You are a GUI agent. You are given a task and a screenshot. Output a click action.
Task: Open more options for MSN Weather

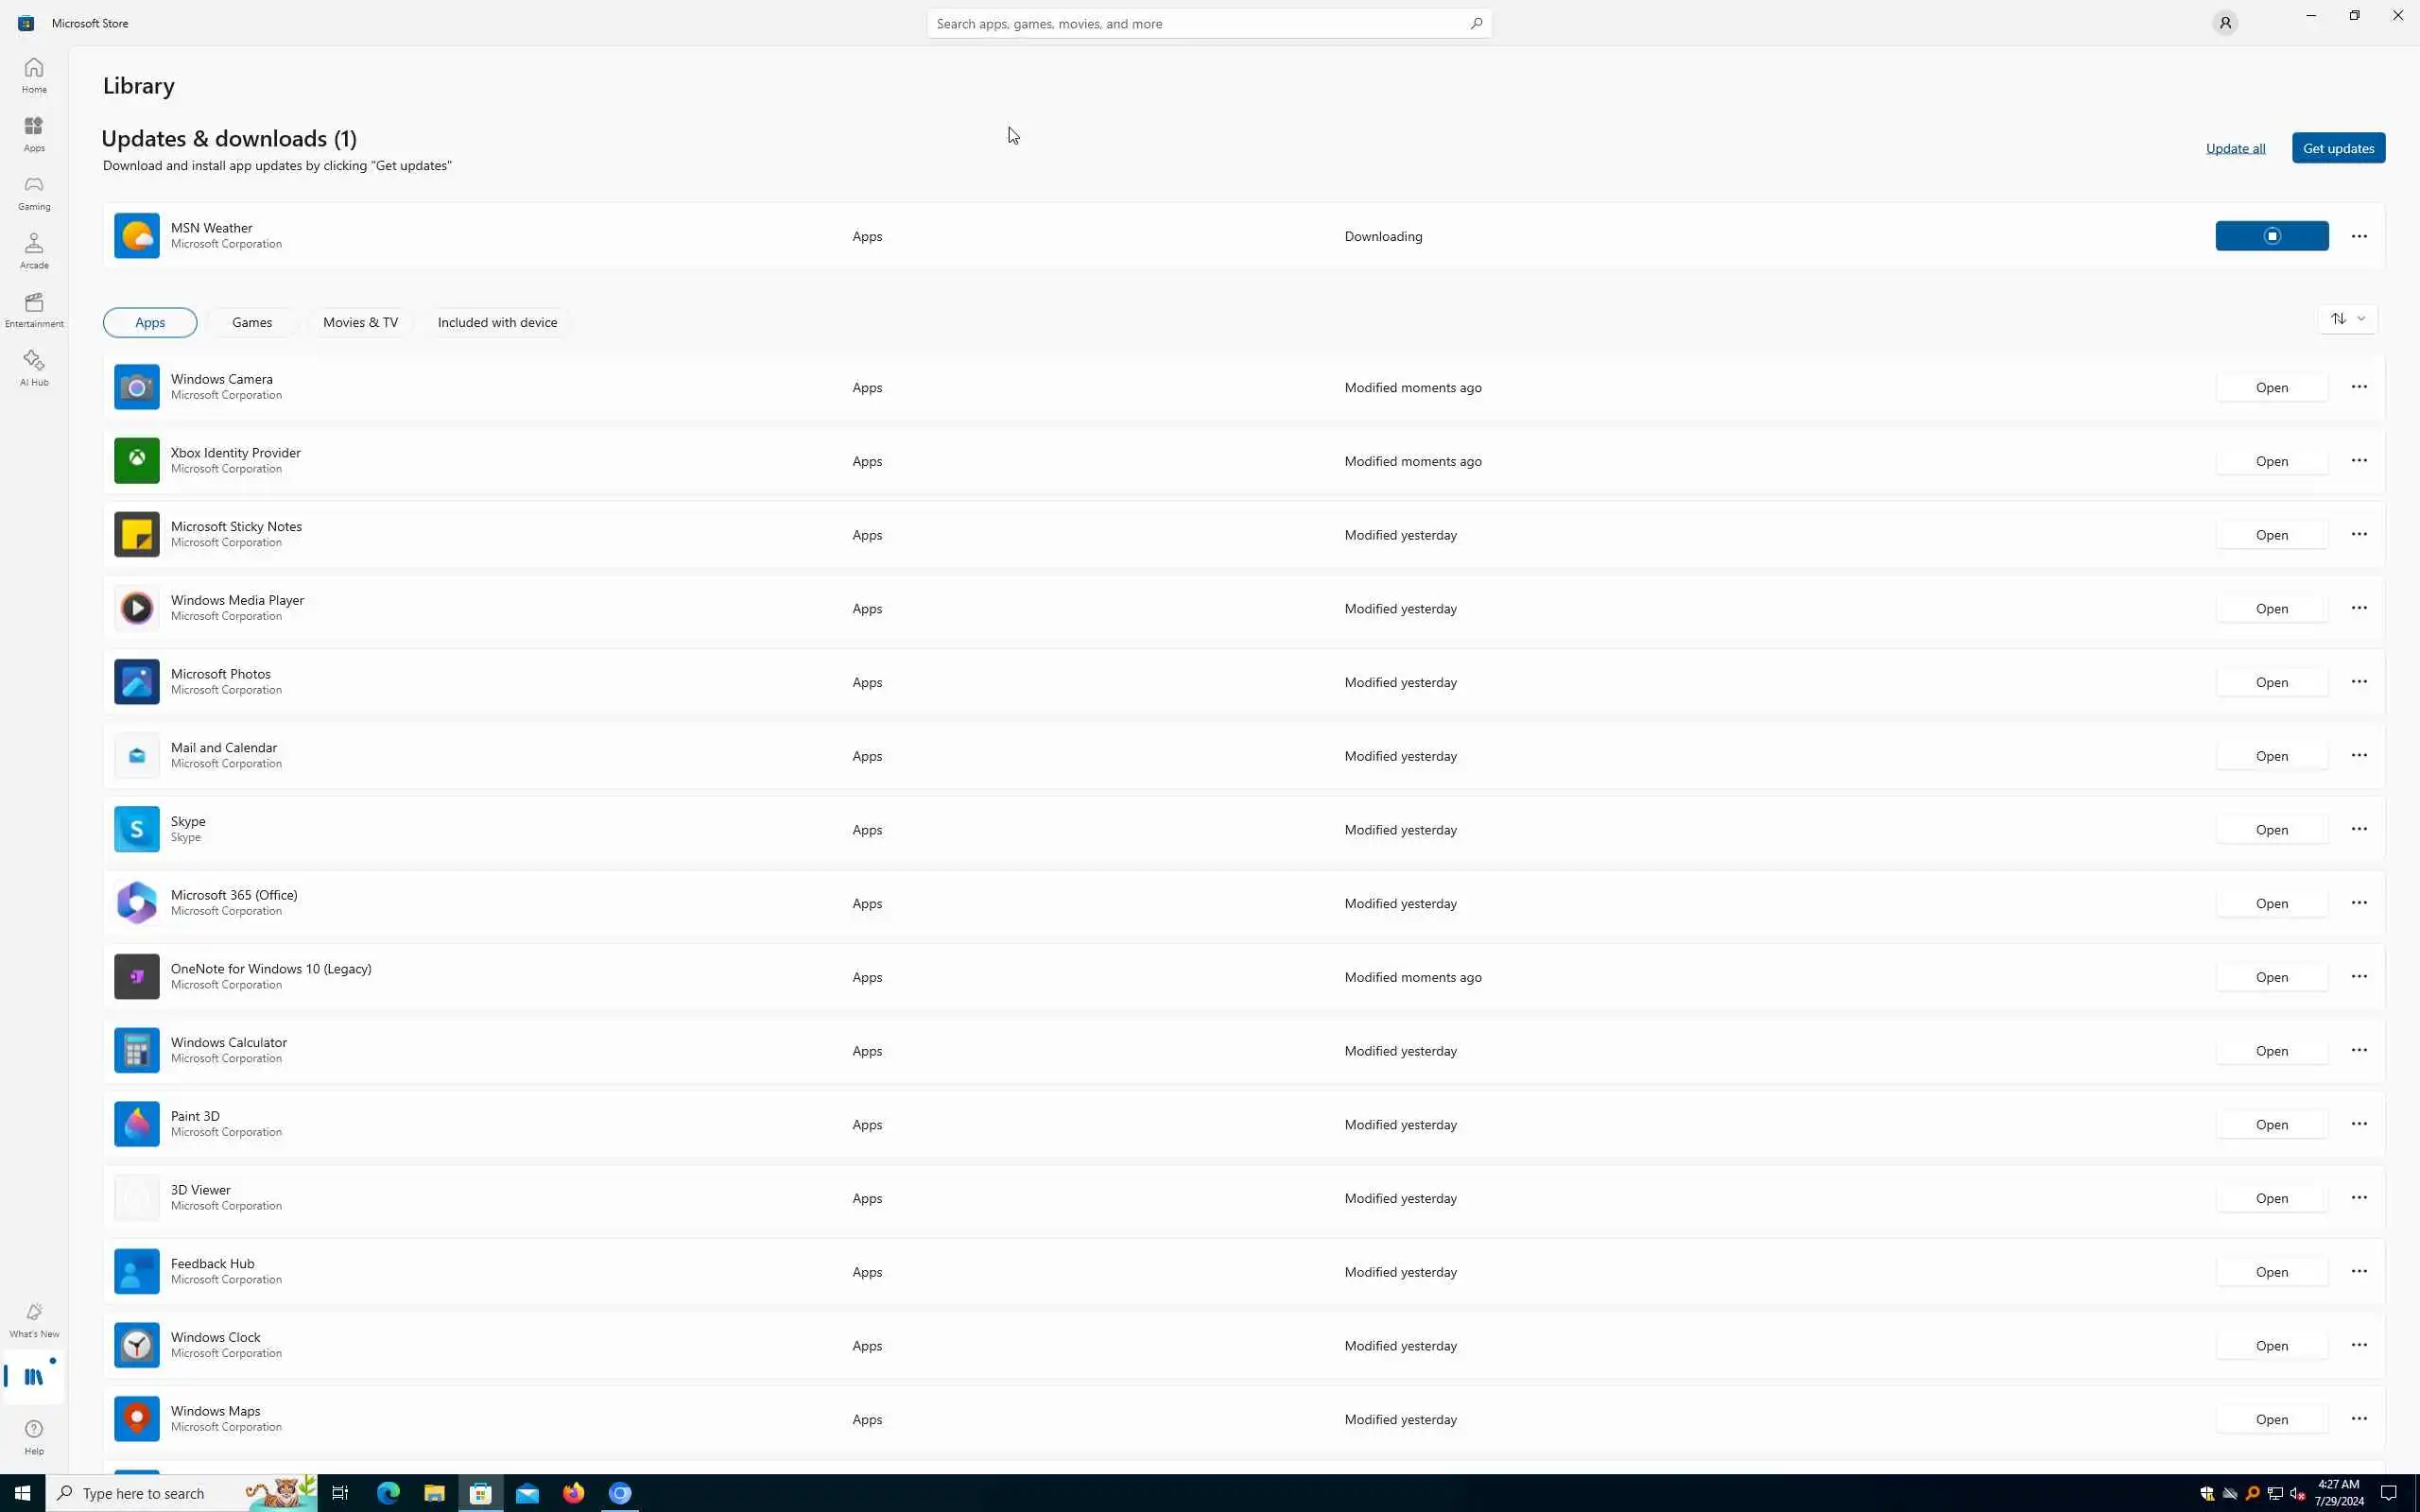click(x=2358, y=236)
